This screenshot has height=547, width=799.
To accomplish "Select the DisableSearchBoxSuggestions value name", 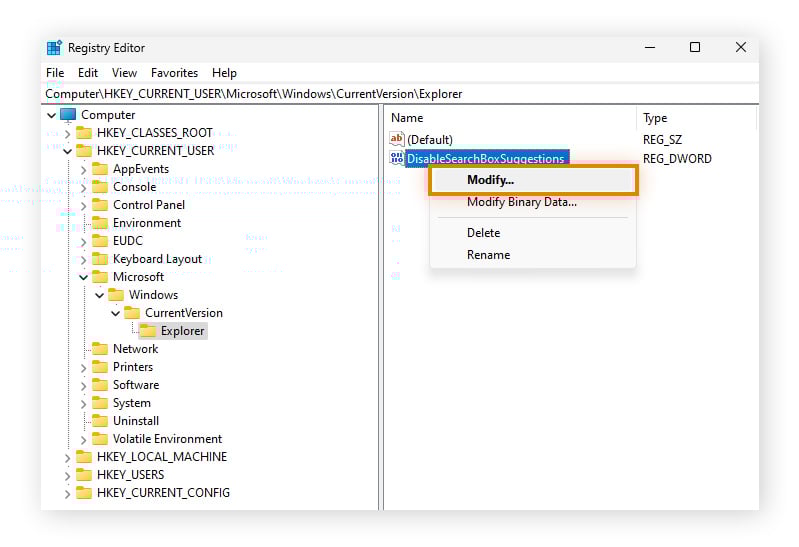I will click(x=486, y=159).
